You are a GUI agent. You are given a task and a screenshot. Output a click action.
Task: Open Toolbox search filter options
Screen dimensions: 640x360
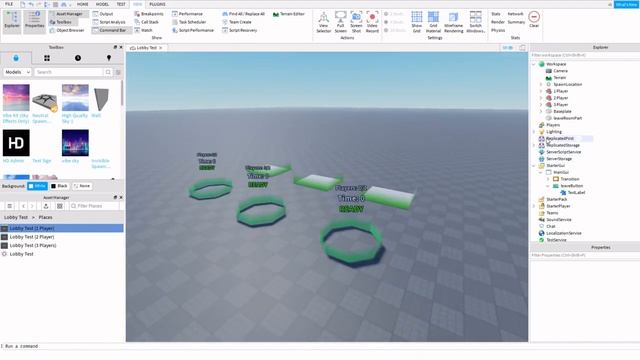[x=118, y=72]
